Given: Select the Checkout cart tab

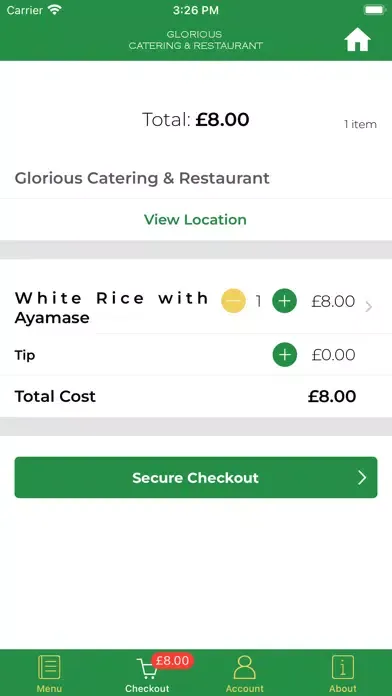Looking at the screenshot, I should [147, 673].
